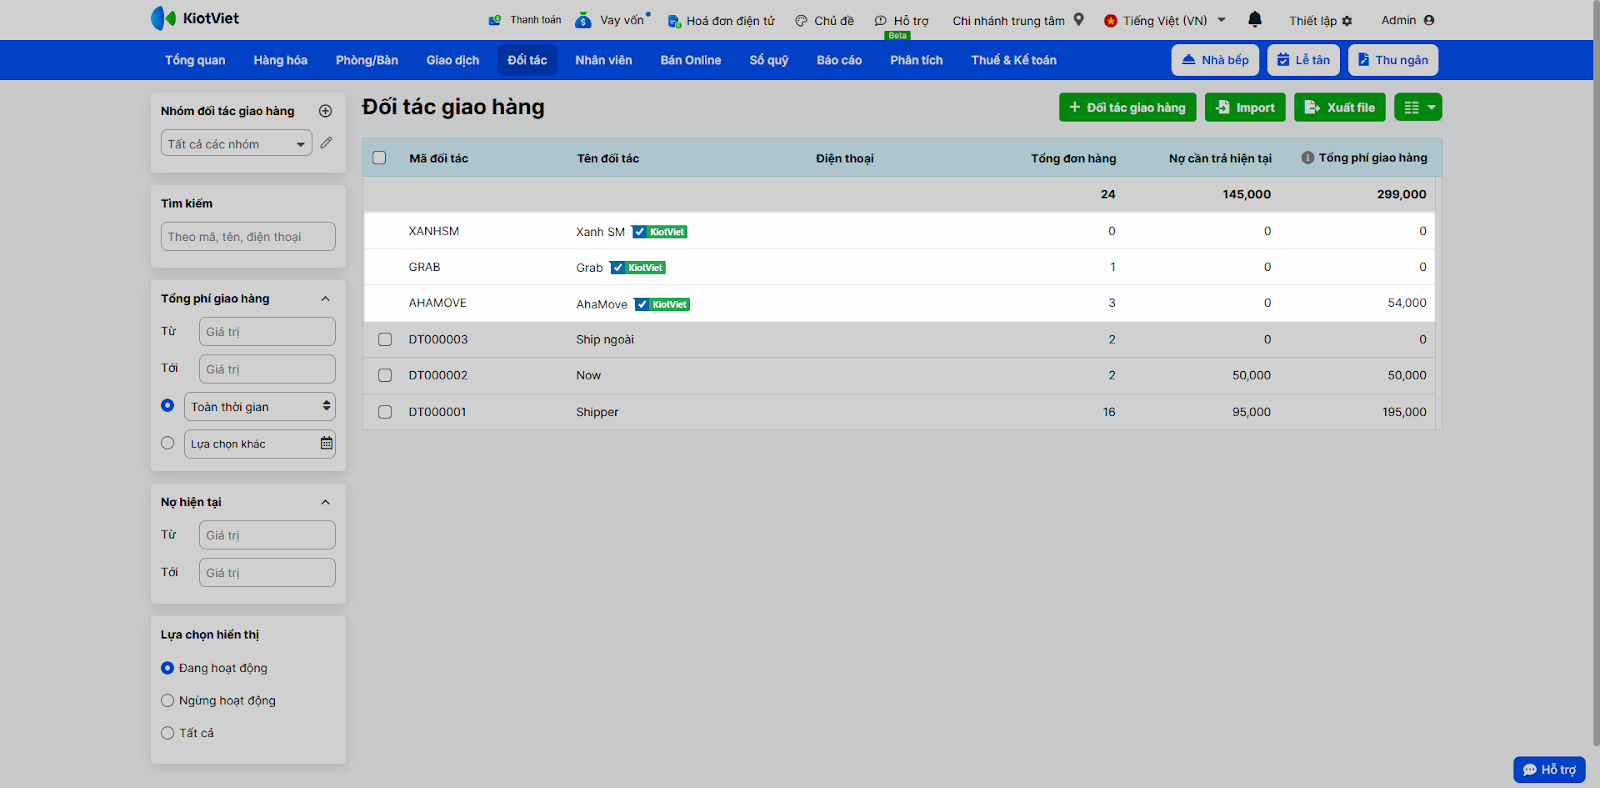Open the Giao dịch menu
Viewport: 1600px width, 788px height.
(453, 60)
